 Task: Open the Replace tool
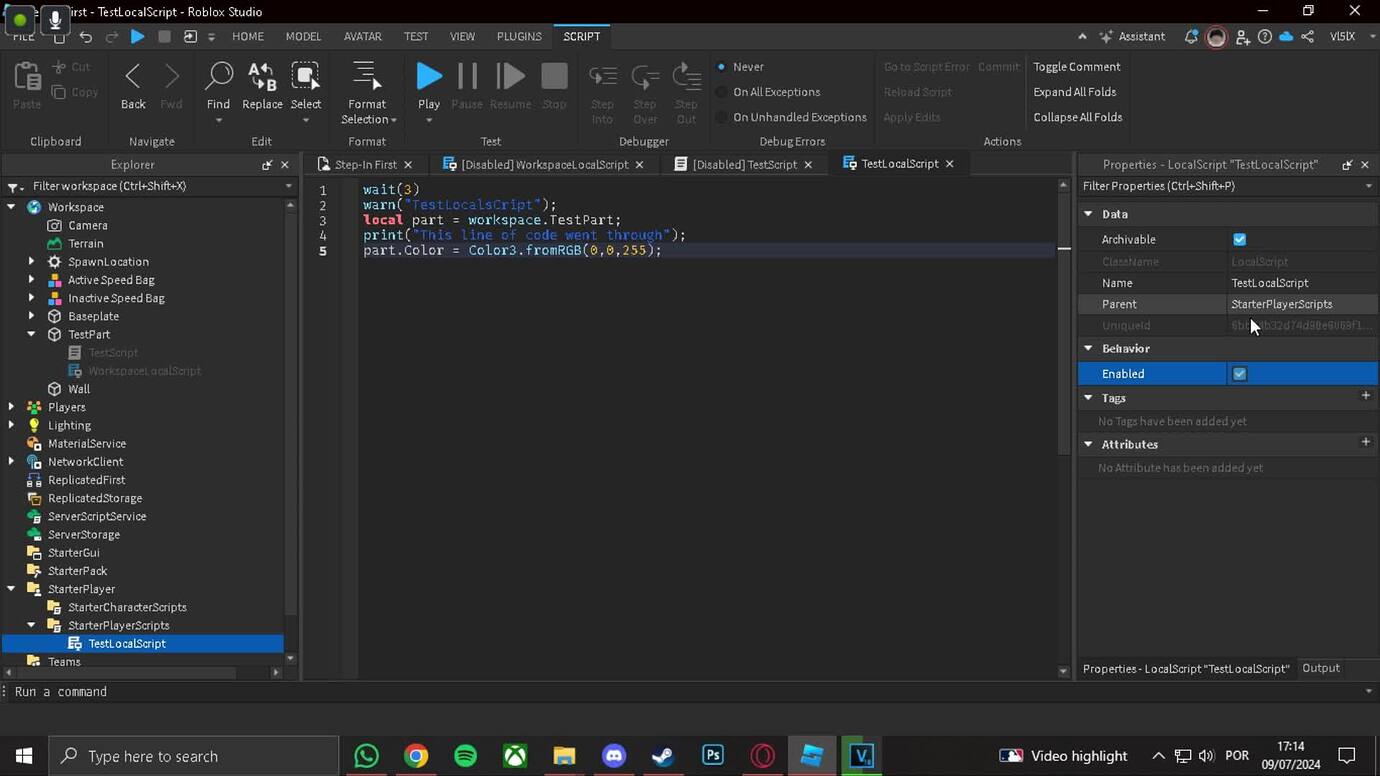tap(261, 75)
